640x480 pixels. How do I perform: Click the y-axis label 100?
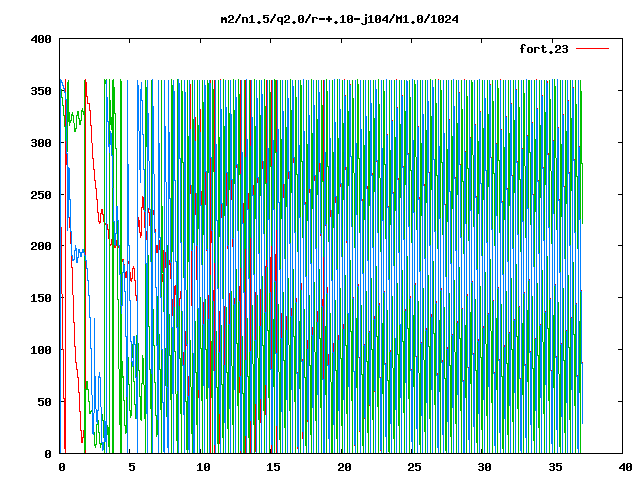point(41,350)
